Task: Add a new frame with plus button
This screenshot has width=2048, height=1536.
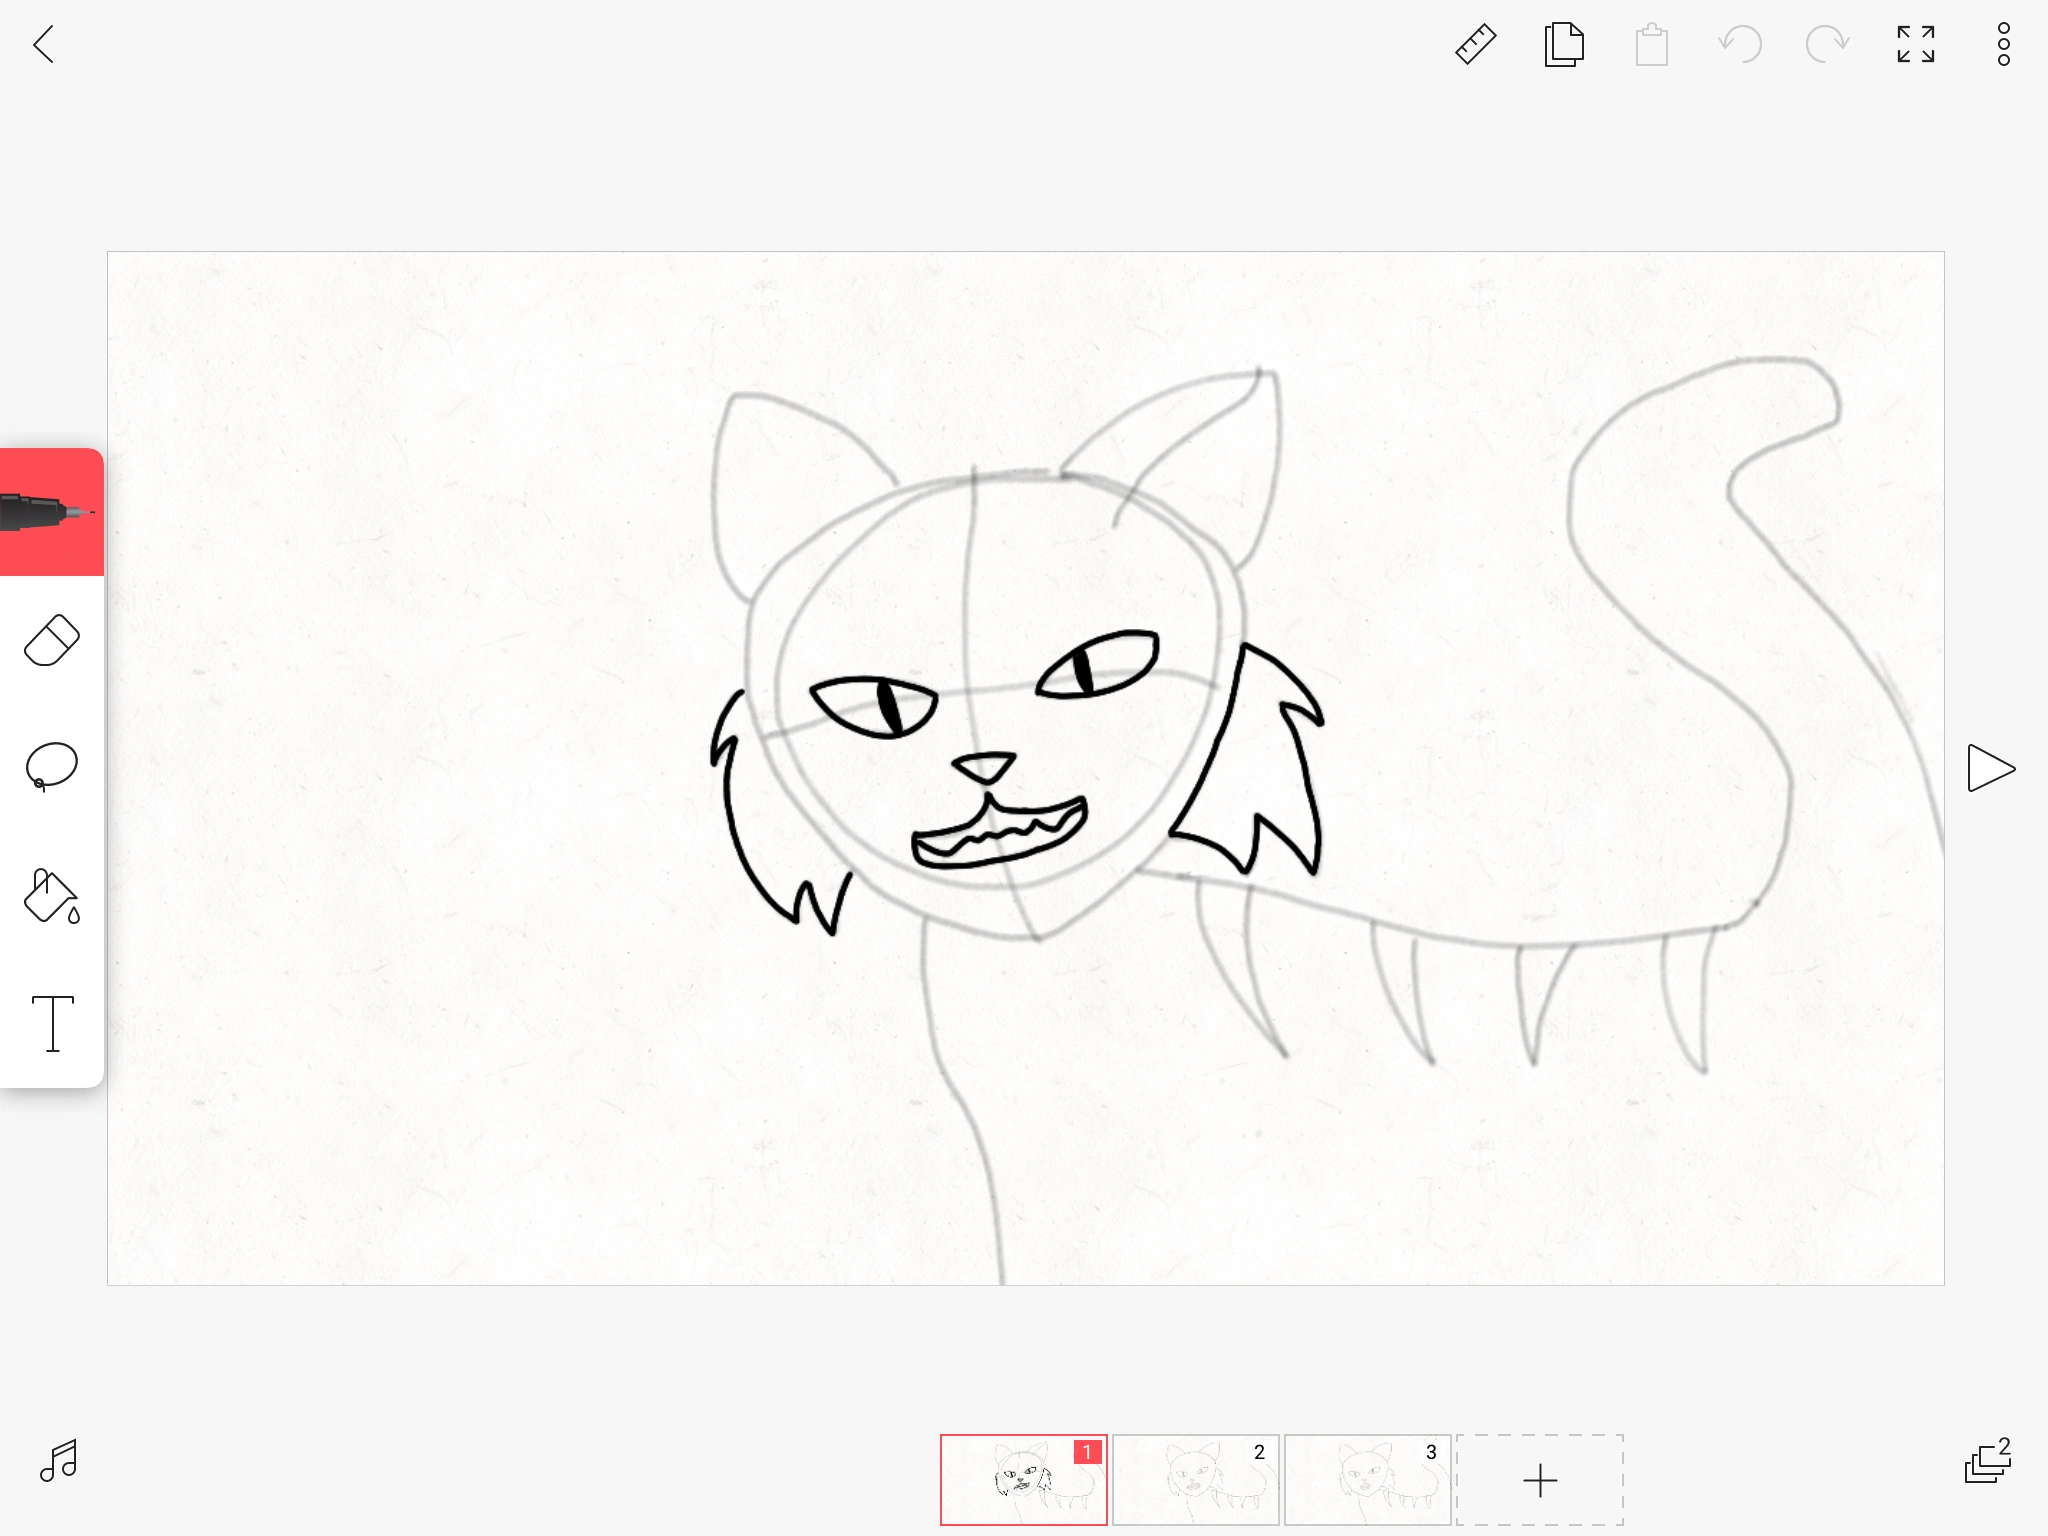Action: pos(1539,1480)
